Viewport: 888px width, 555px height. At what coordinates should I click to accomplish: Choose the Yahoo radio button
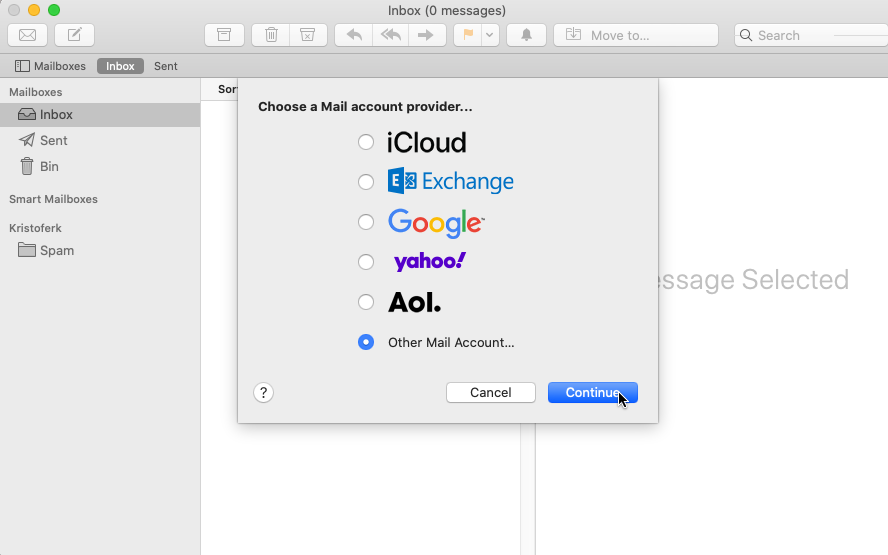pyautogui.click(x=366, y=262)
